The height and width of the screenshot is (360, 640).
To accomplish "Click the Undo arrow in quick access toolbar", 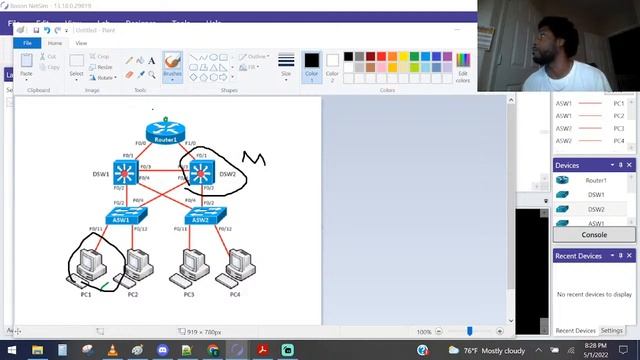I will [47, 30].
